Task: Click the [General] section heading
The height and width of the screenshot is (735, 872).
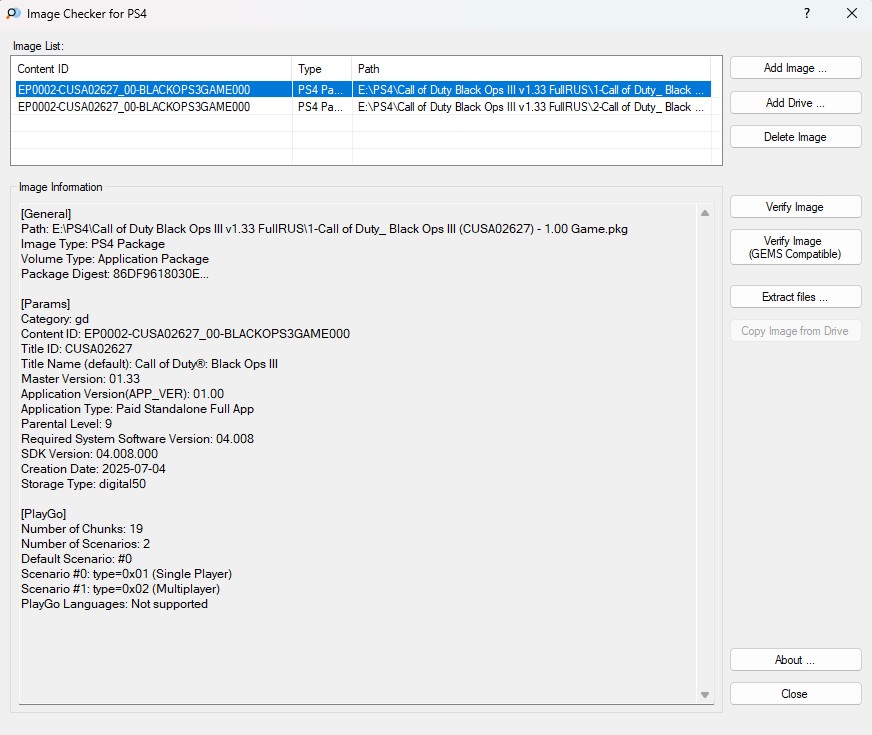Action: (x=46, y=214)
